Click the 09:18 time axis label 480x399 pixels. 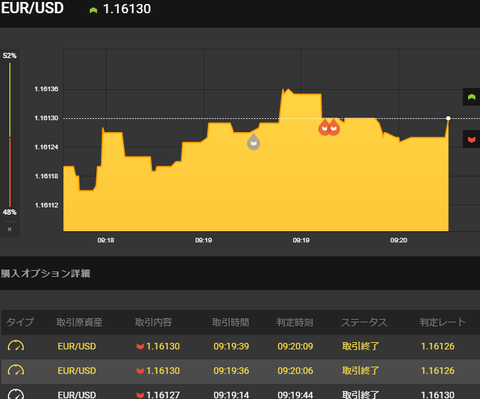pos(106,240)
